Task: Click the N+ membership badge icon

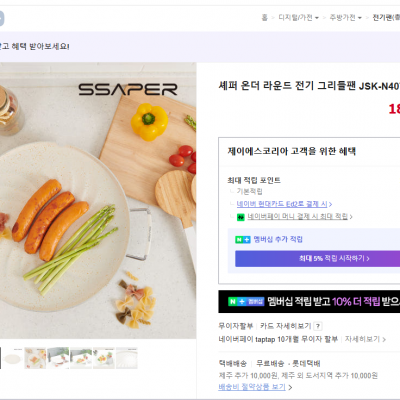Action: tap(243, 239)
